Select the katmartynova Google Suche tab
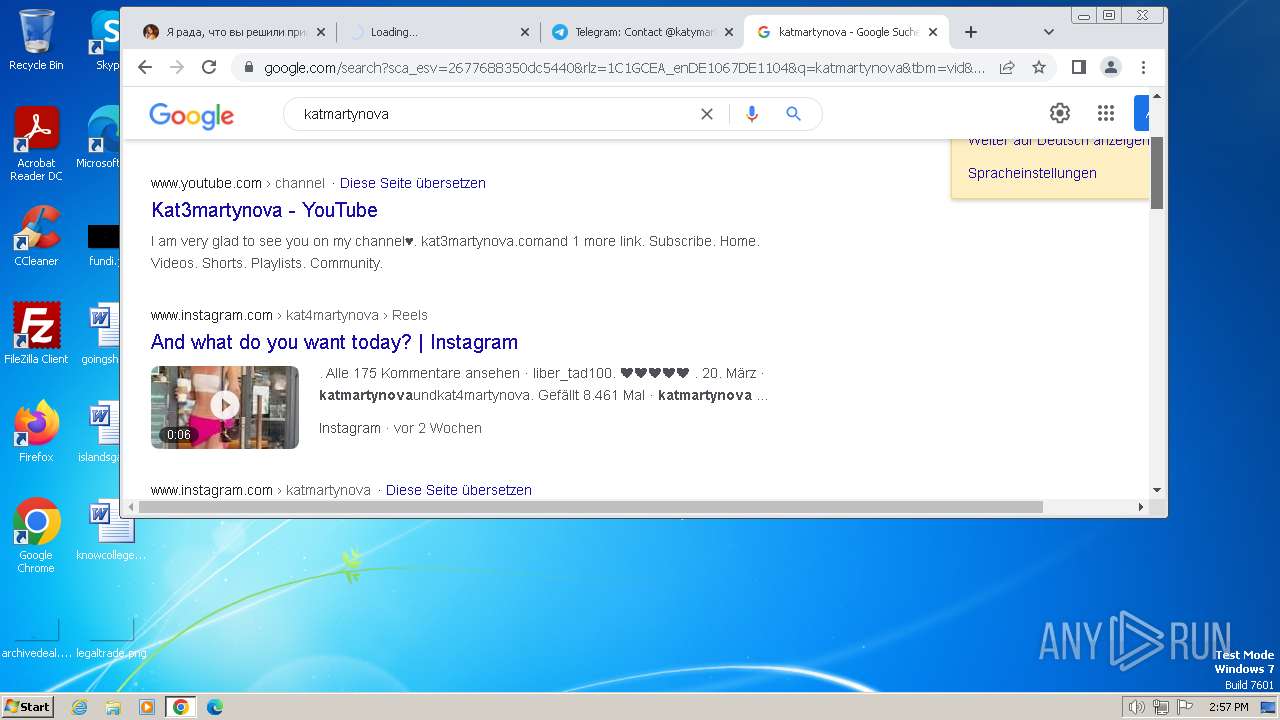Screen dimensions: 1280x720 point(846,32)
